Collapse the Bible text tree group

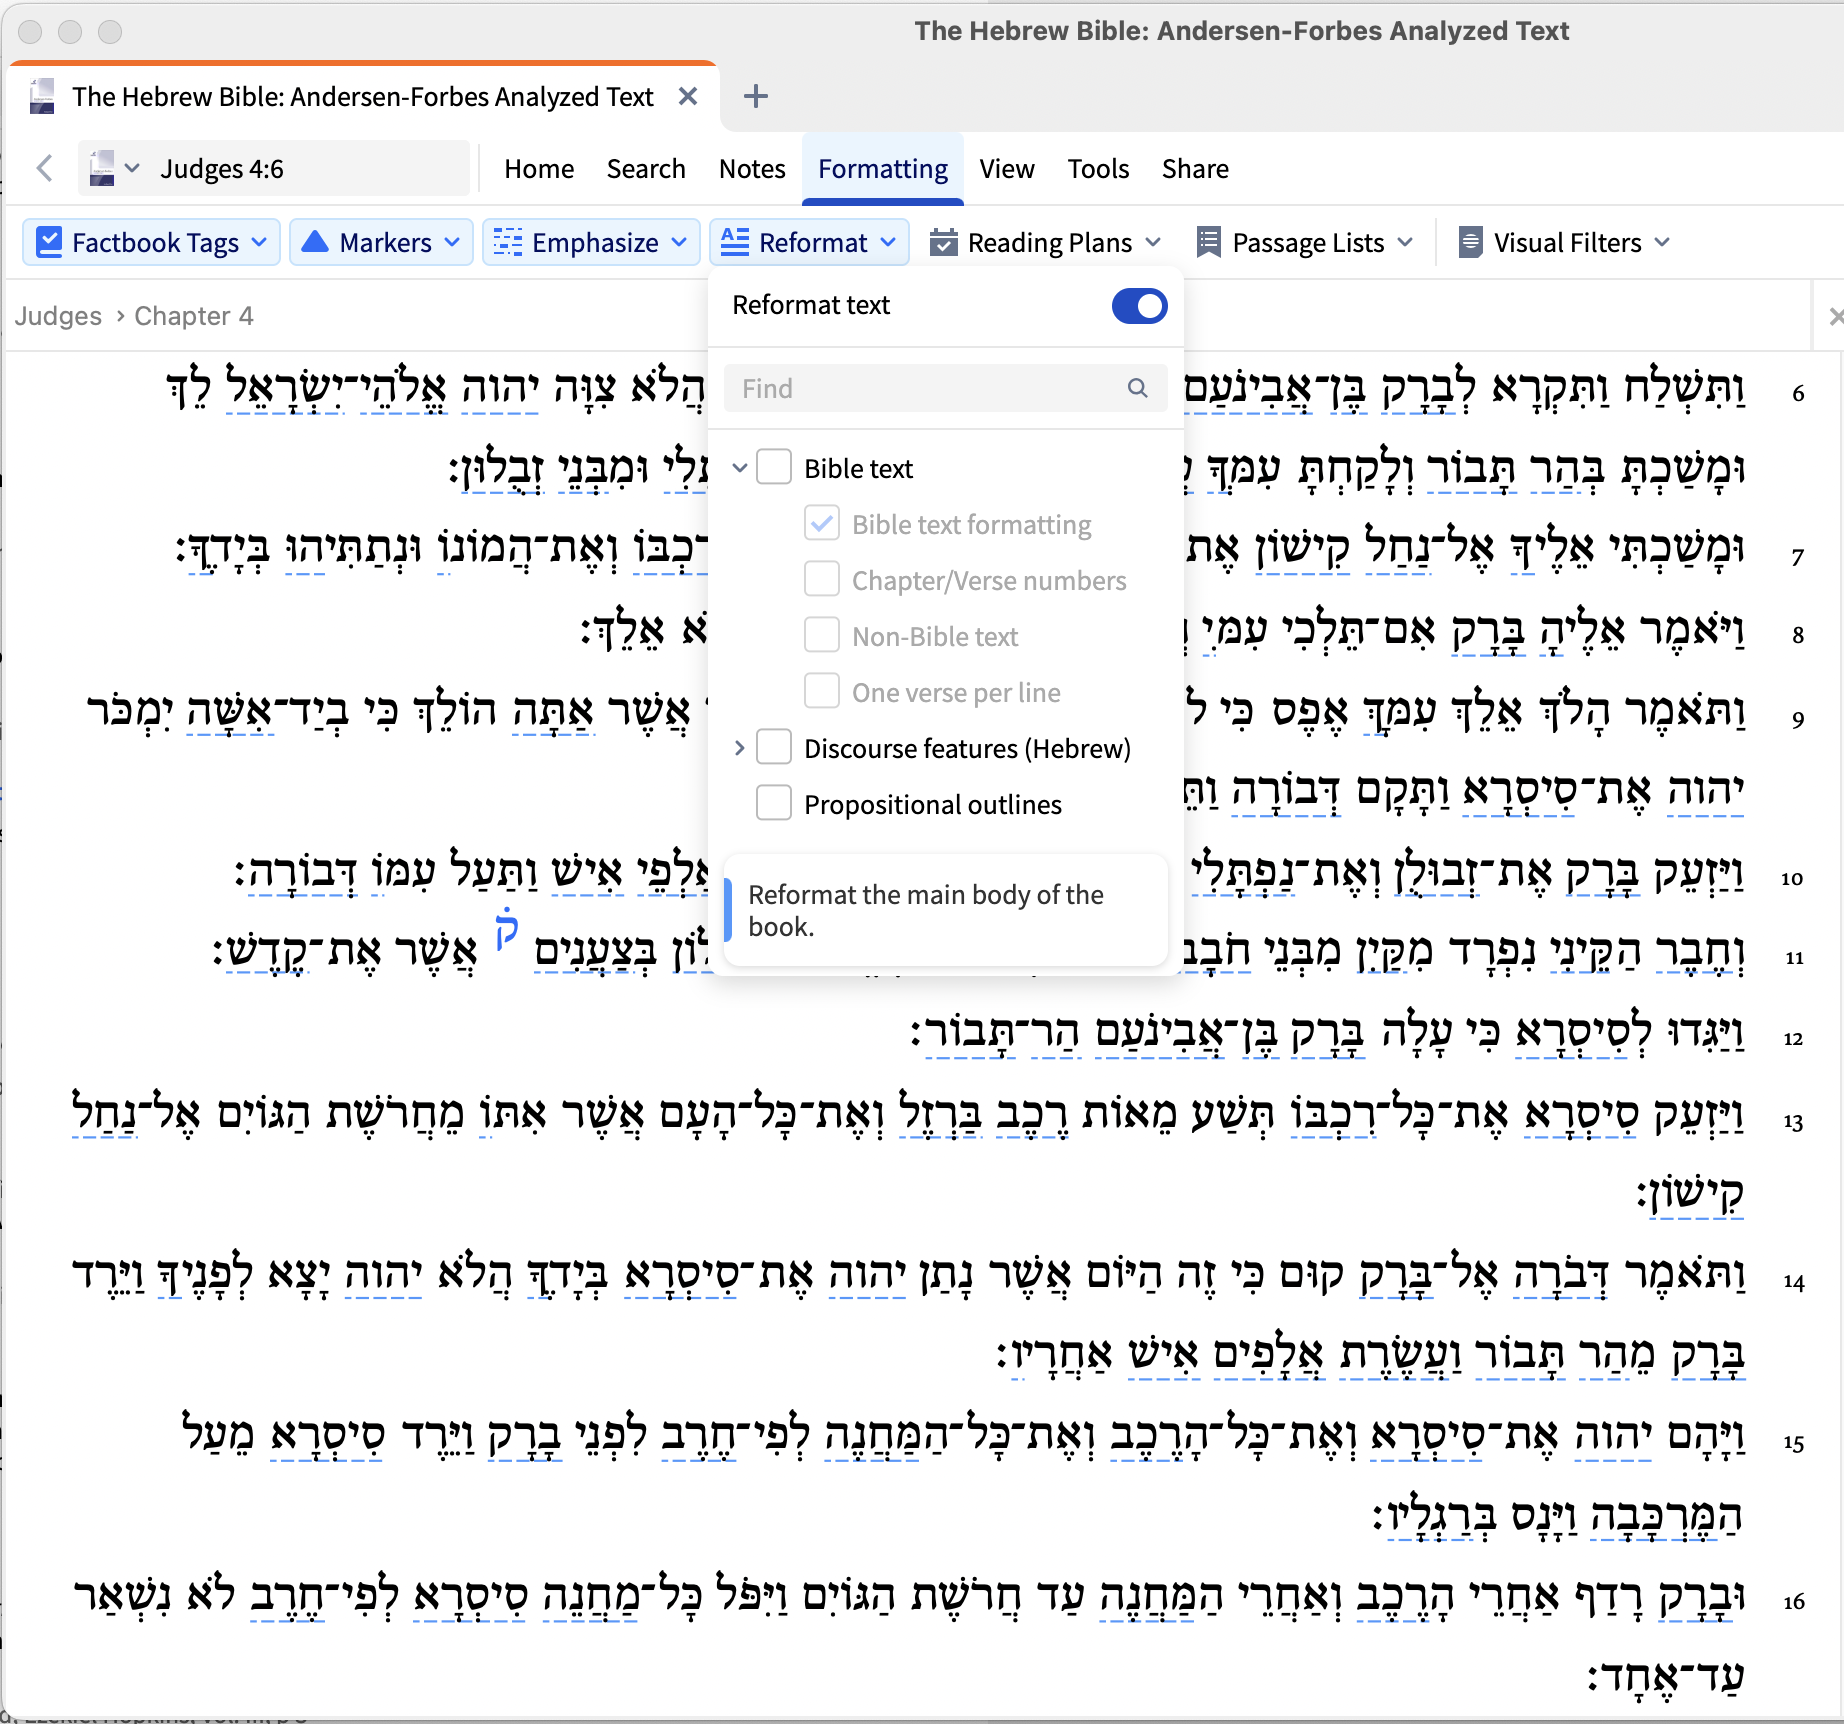[x=740, y=467]
